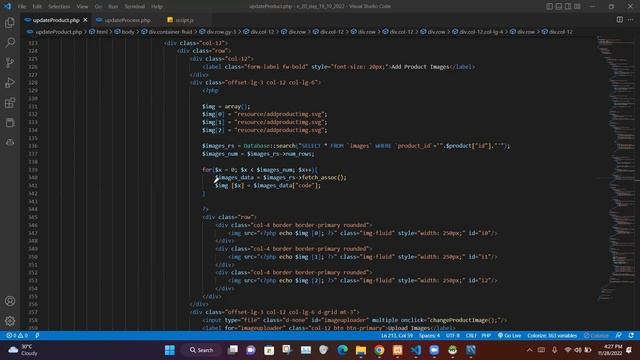Viewport: 640px width, 360px height.
Task: Click the Windows Start button
Action: point(170,350)
